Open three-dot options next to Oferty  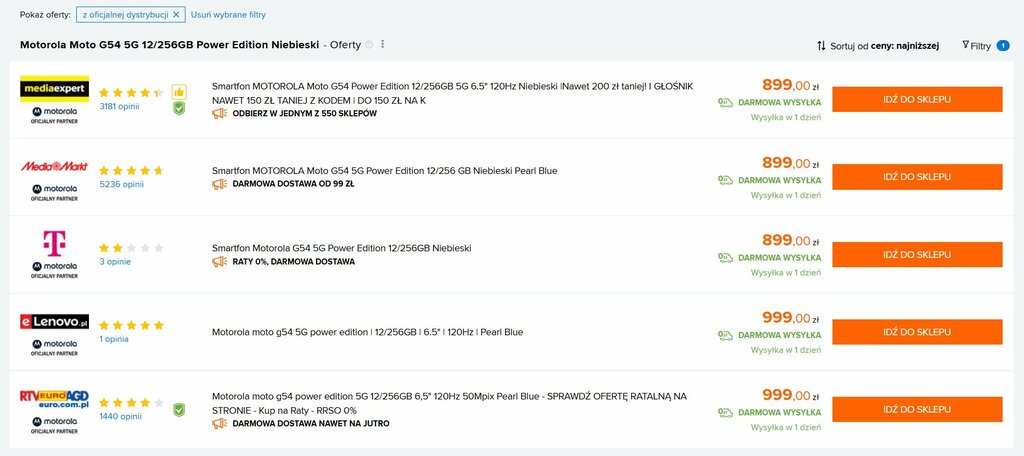click(383, 44)
